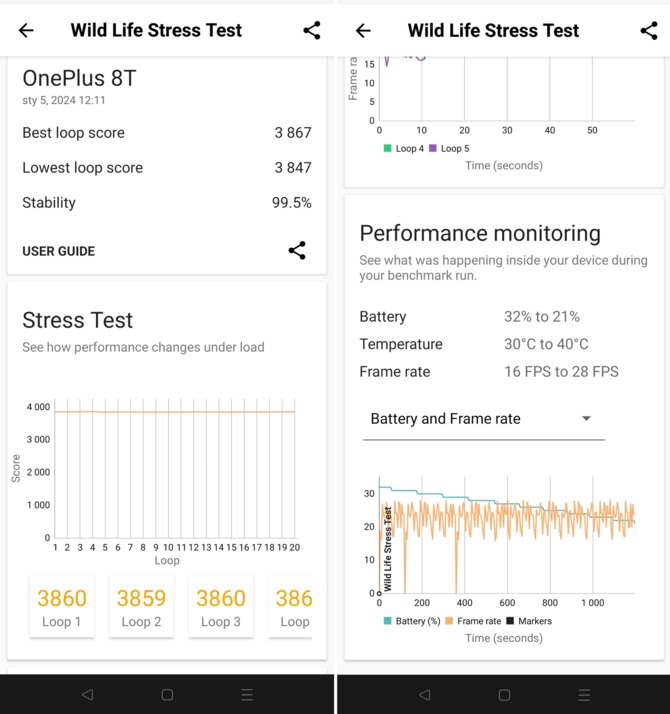The height and width of the screenshot is (714, 670).
Task: Tap share icon in left screen header
Action: pyautogui.click(x=312, y=31)
